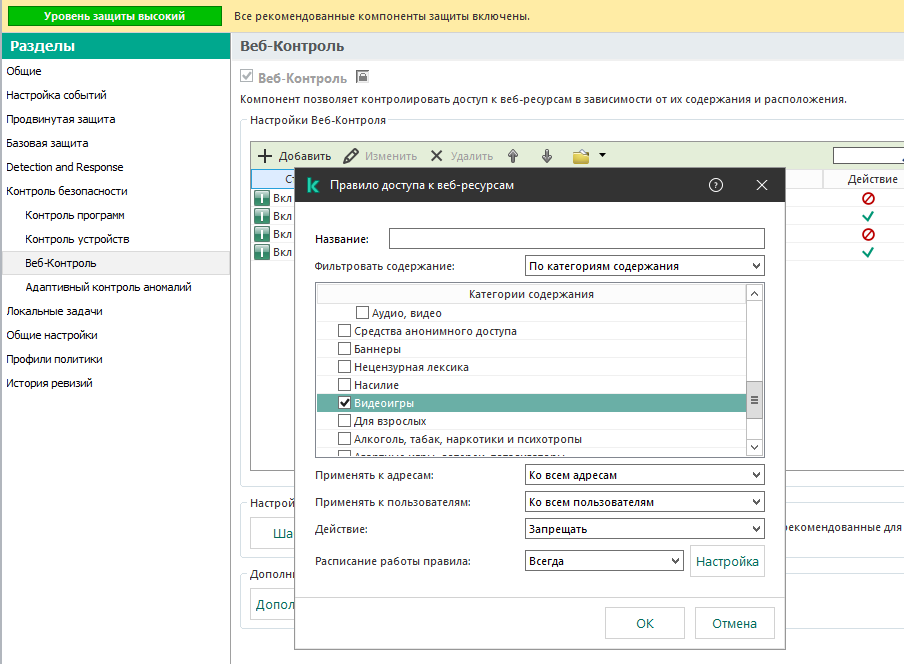Open the Контроль устройств section
The height and width of the screenshot is (664, 904).
click(x=77, y=239)
